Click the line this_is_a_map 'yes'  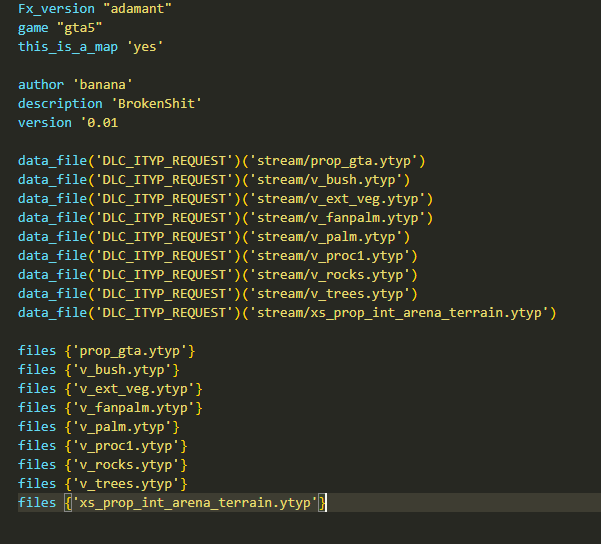click(90, 47)
